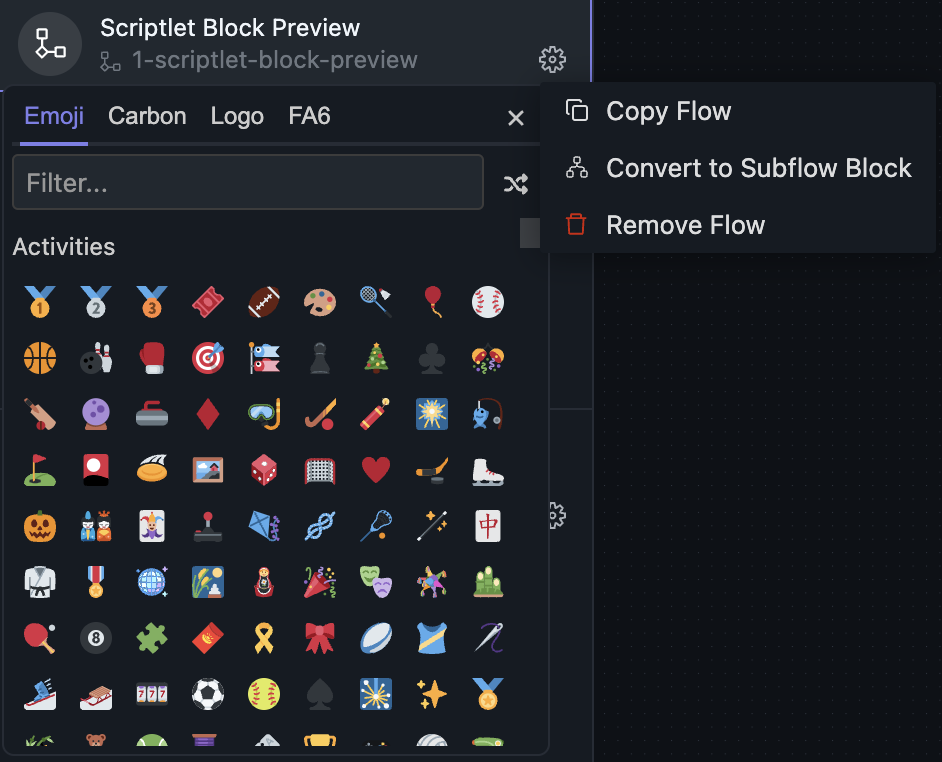Close the emoji picker panel
Image resolution: width=942 pixels, height=762 pixels.
click(x=516, y=118)
